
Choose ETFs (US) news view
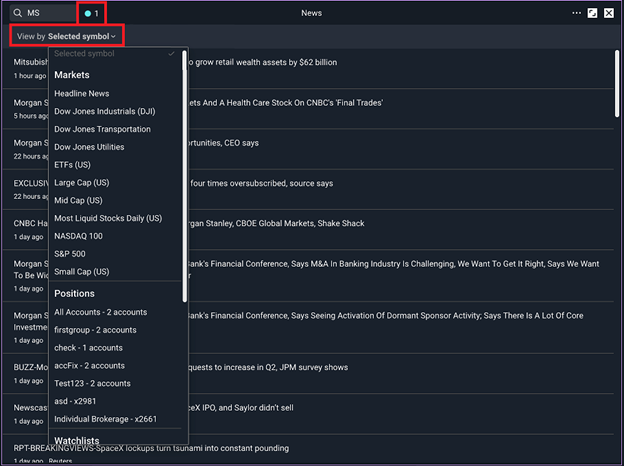72,165
